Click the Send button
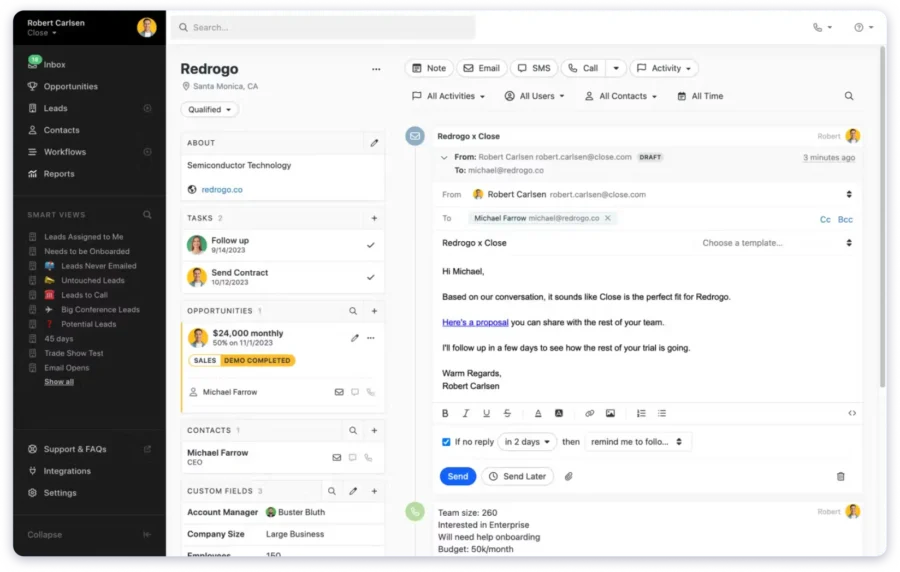The width and height of the screenshot is (900, 572). pos(457,476)
